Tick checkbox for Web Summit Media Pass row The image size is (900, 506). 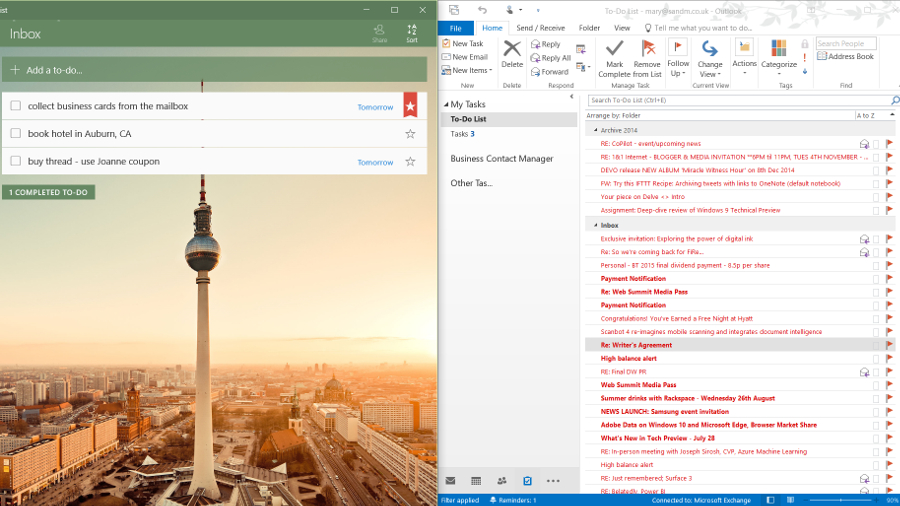876,385
